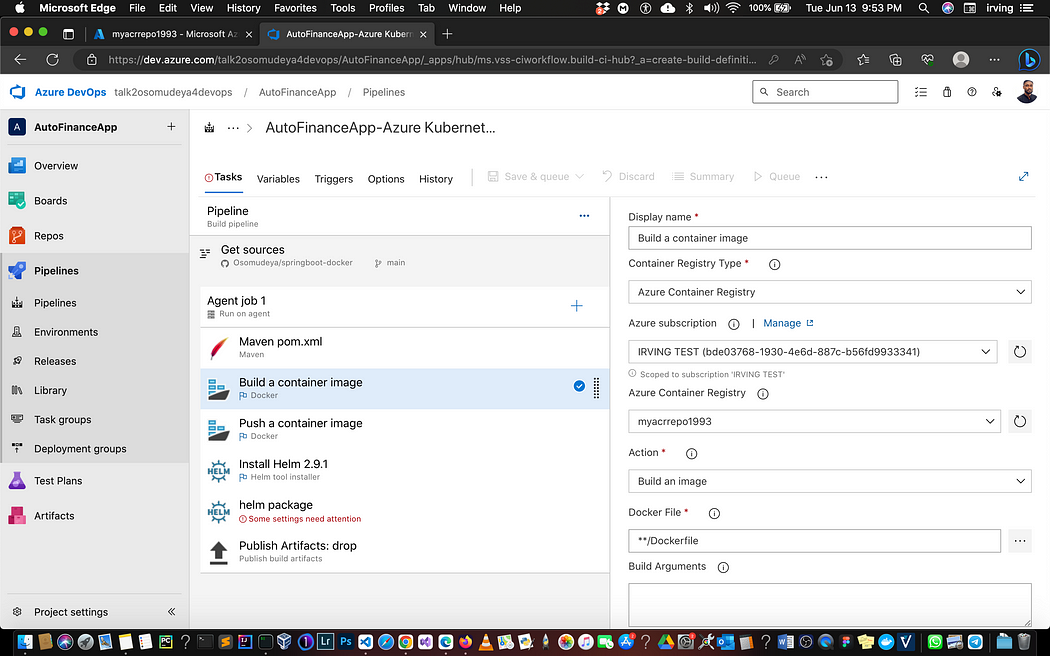Add a task to Agent job 1
This screenshot has height=656, width=1050.
point(577,306)
